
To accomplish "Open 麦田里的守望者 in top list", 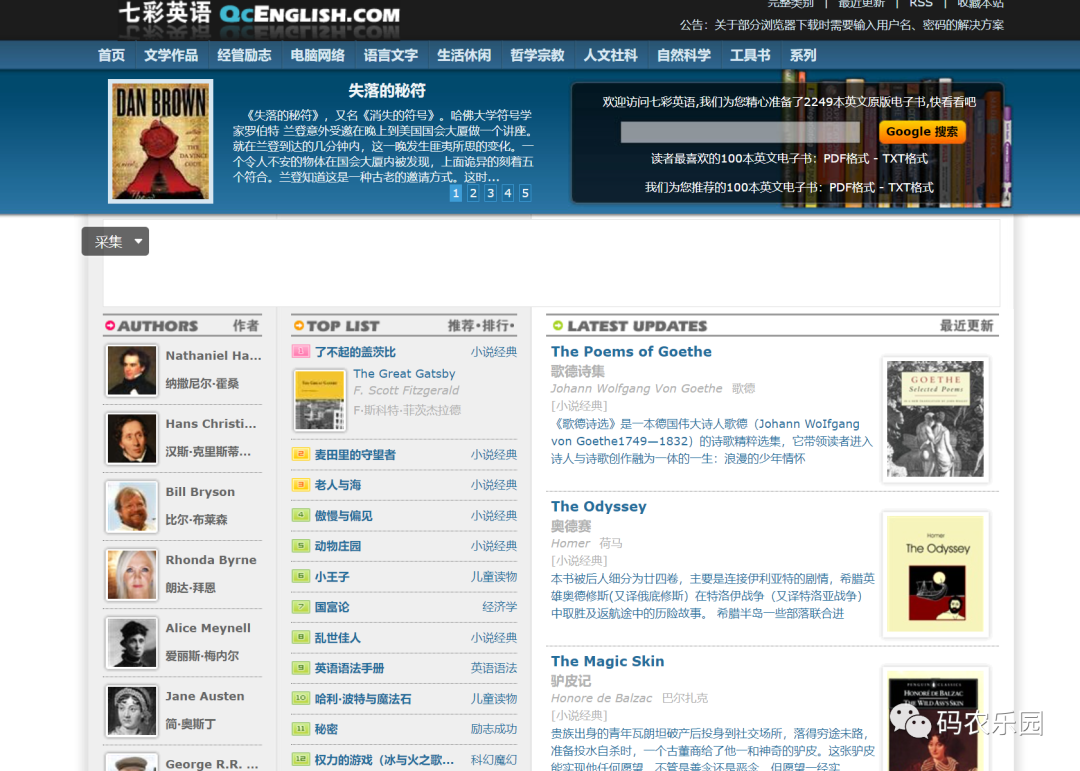I will coord(355,455).
